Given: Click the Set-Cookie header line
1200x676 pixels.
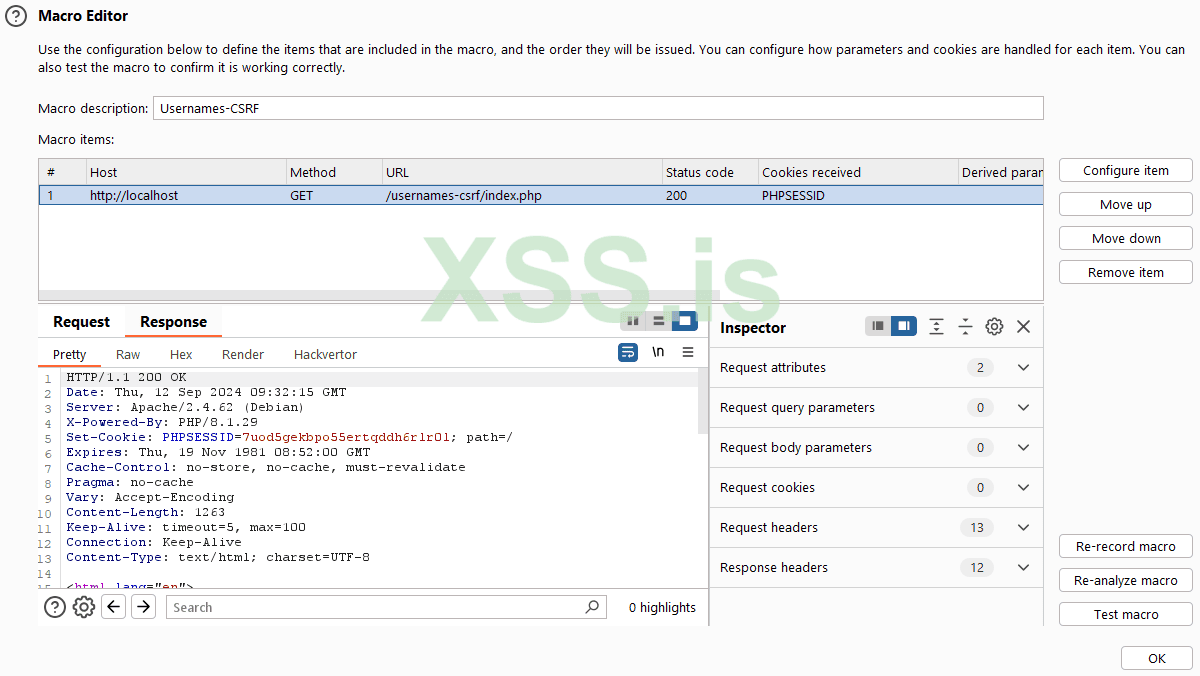Looking at the screenshot, I should coord(289,437).
